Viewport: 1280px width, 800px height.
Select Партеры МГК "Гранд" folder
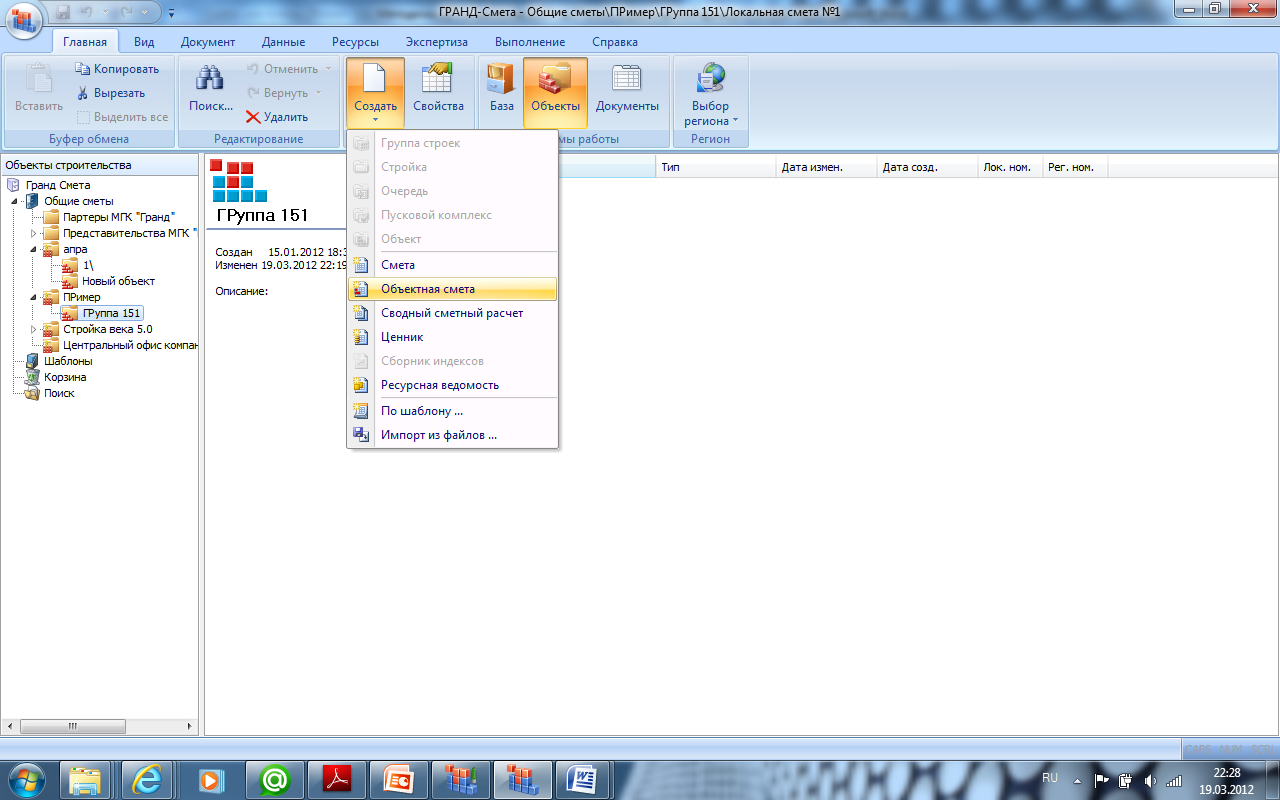(x=119, y=217)
